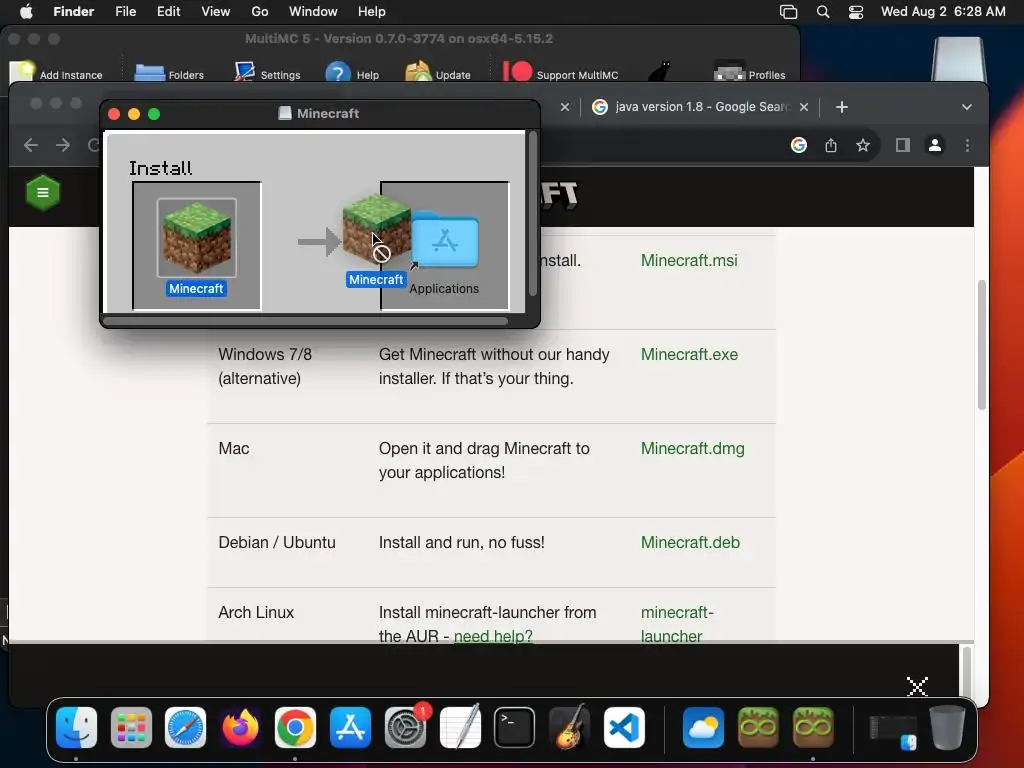Download Minecraft.exe link
The image size is (1024, 768).
point(689,355)
